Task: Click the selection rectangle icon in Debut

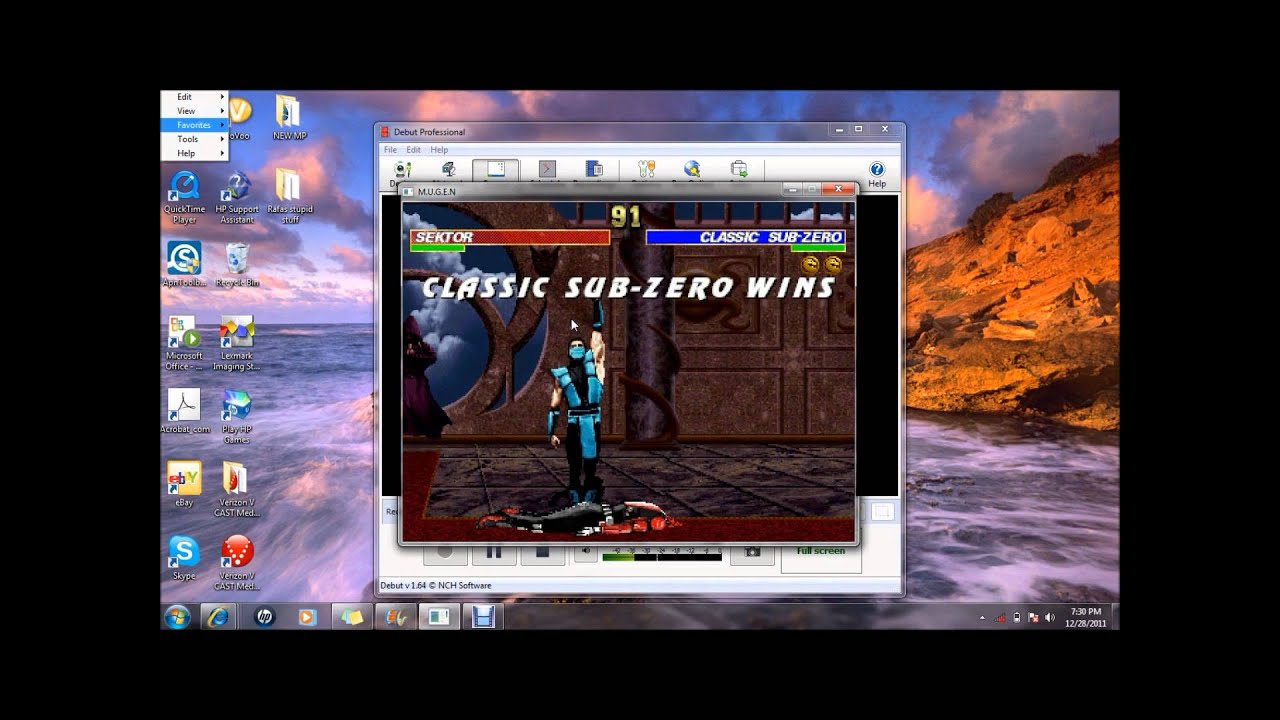Action: click(x=881, y=512)
